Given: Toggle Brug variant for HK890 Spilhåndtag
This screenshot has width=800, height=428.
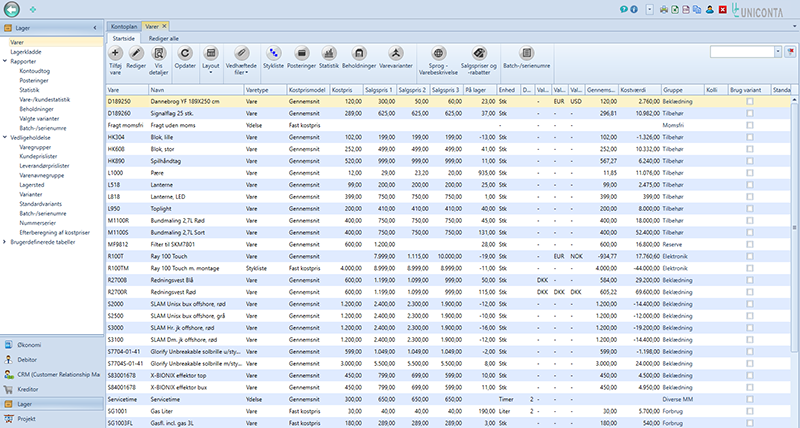Looking at the screenshot, I should coord(749,161).
